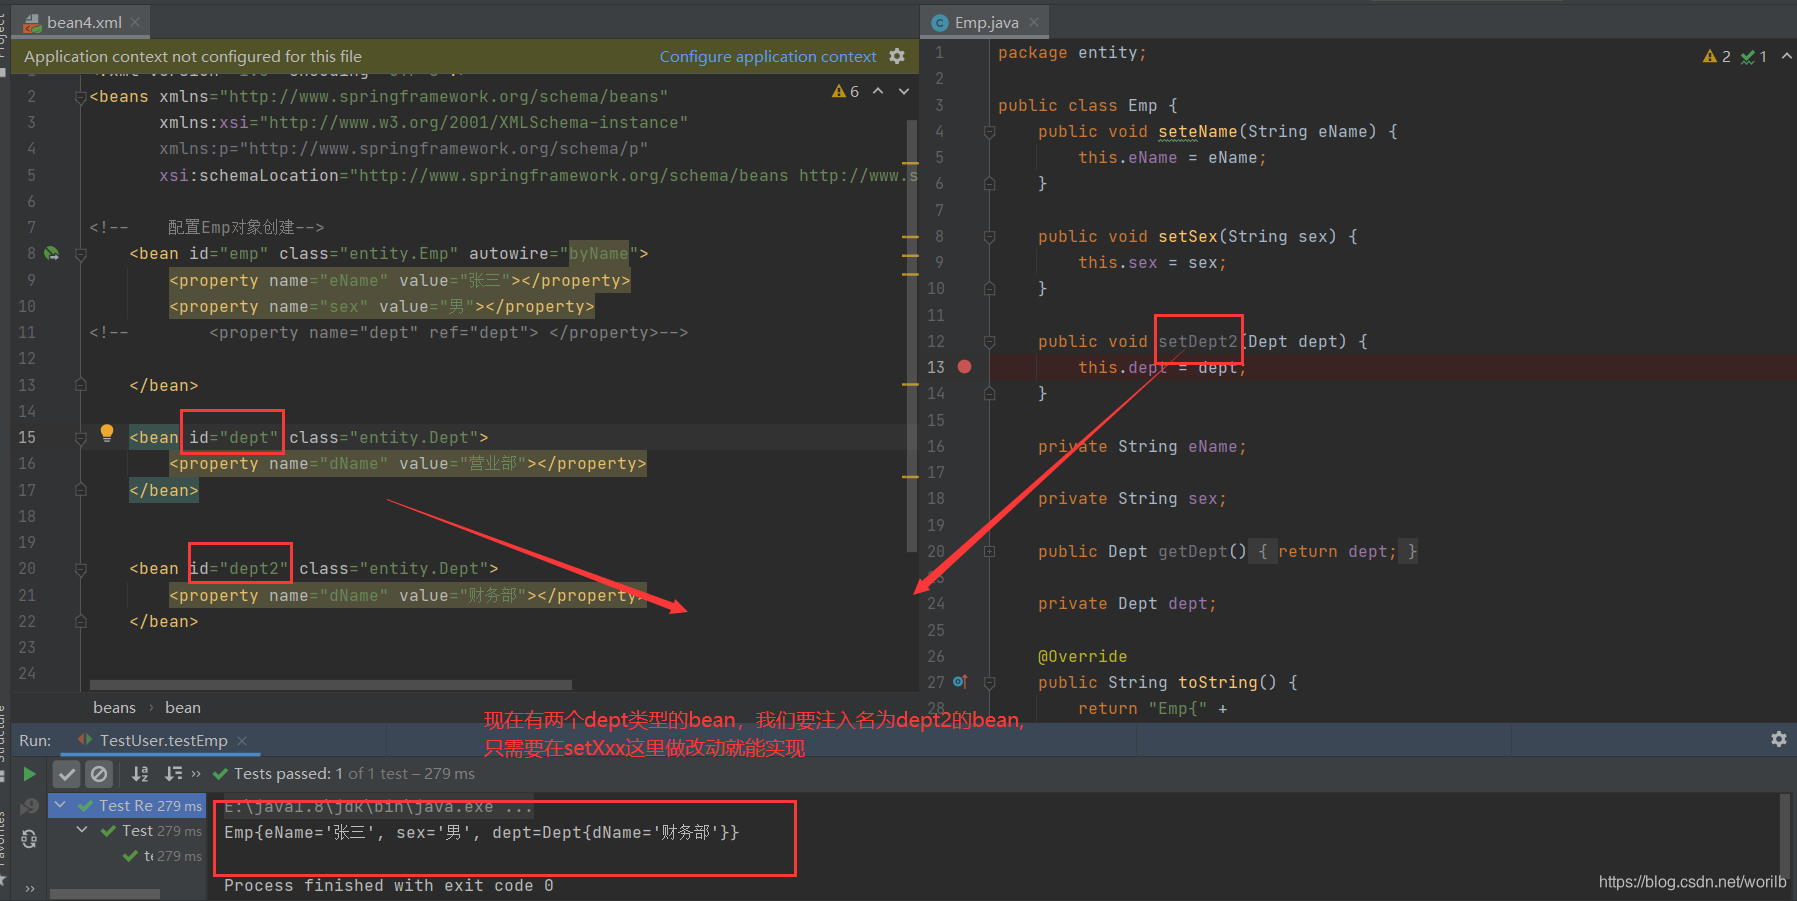Click id="dept" attribute on line 15
The image size is (1797, 901).
pos(234,438)
